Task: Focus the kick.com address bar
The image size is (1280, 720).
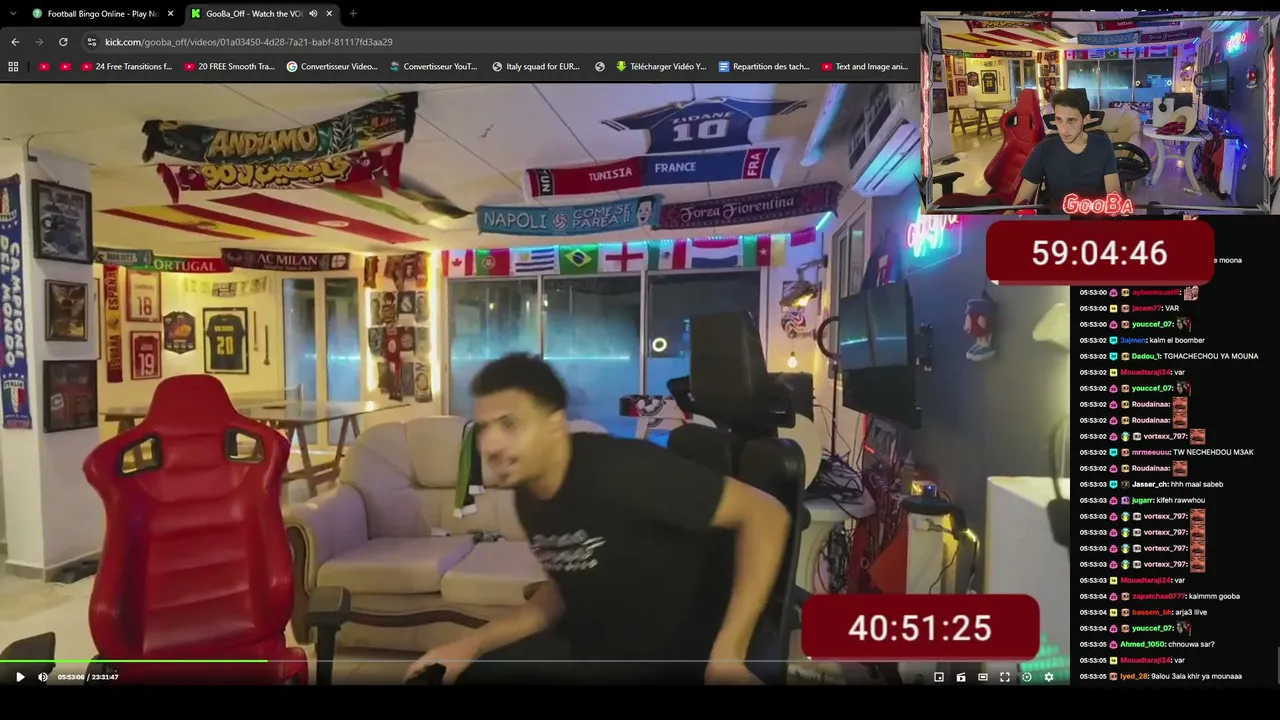Action: click(500, 42)
